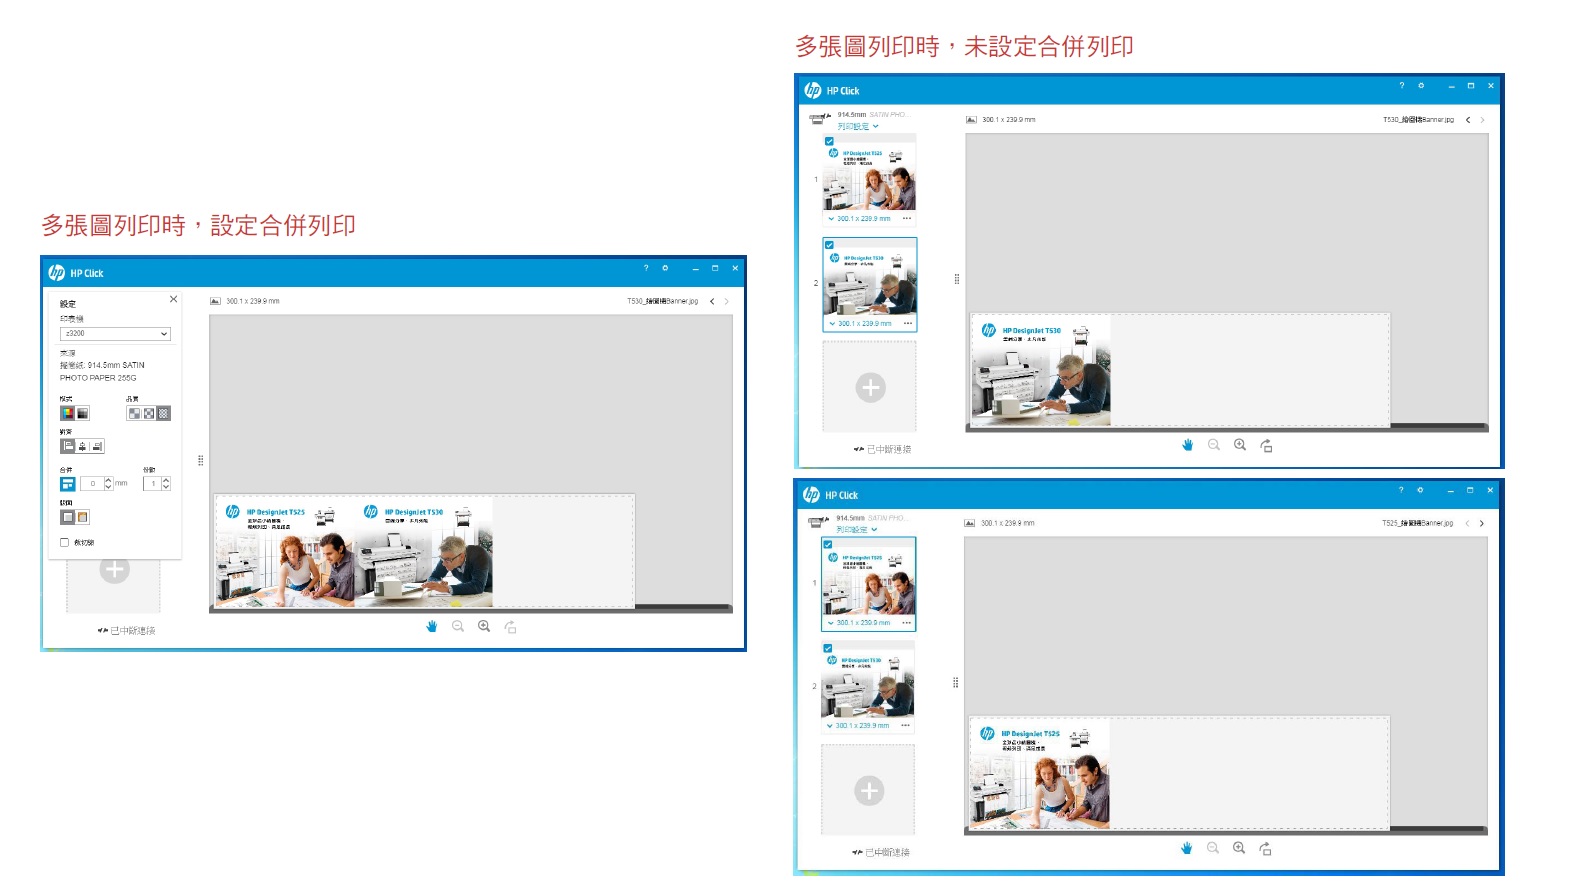This screenshot has height=894, width=1569.
Task: Select center alignment icon in settings panel
Action: click(x=82, y=447)
